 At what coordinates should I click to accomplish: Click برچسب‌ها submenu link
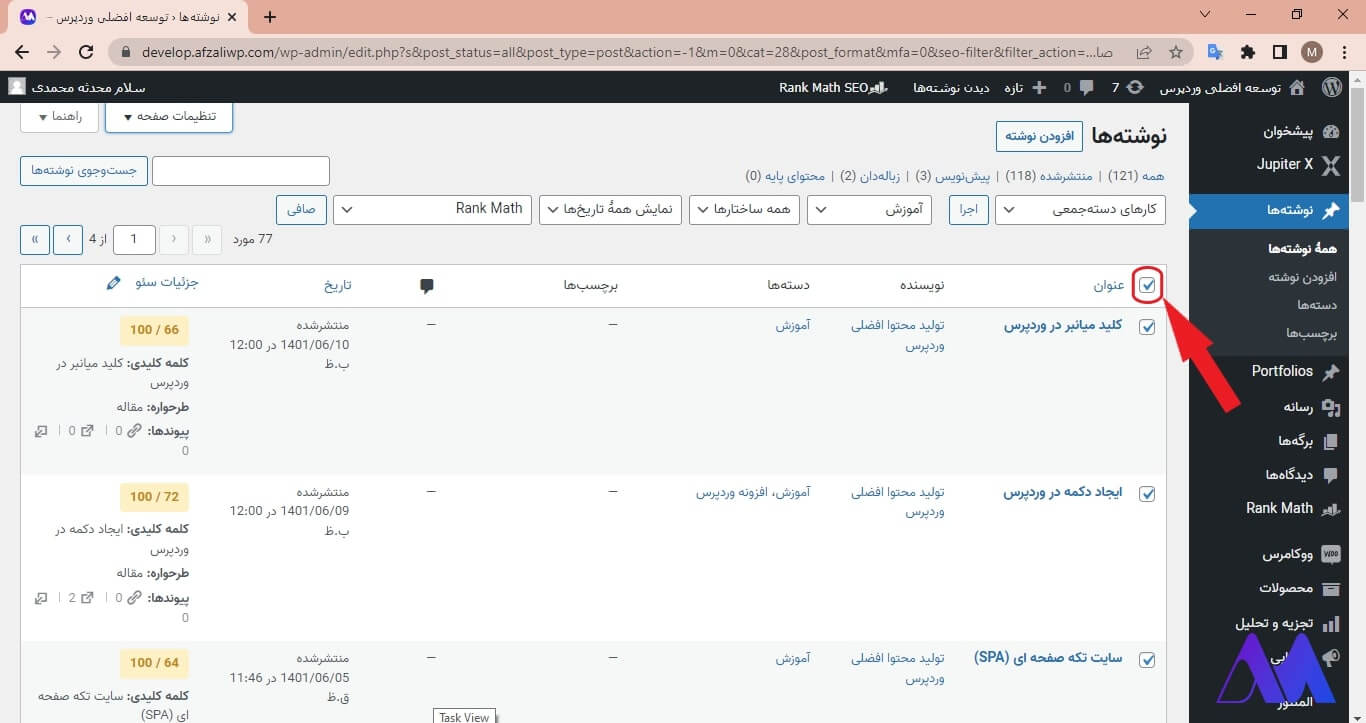[x=1312, y=333]
